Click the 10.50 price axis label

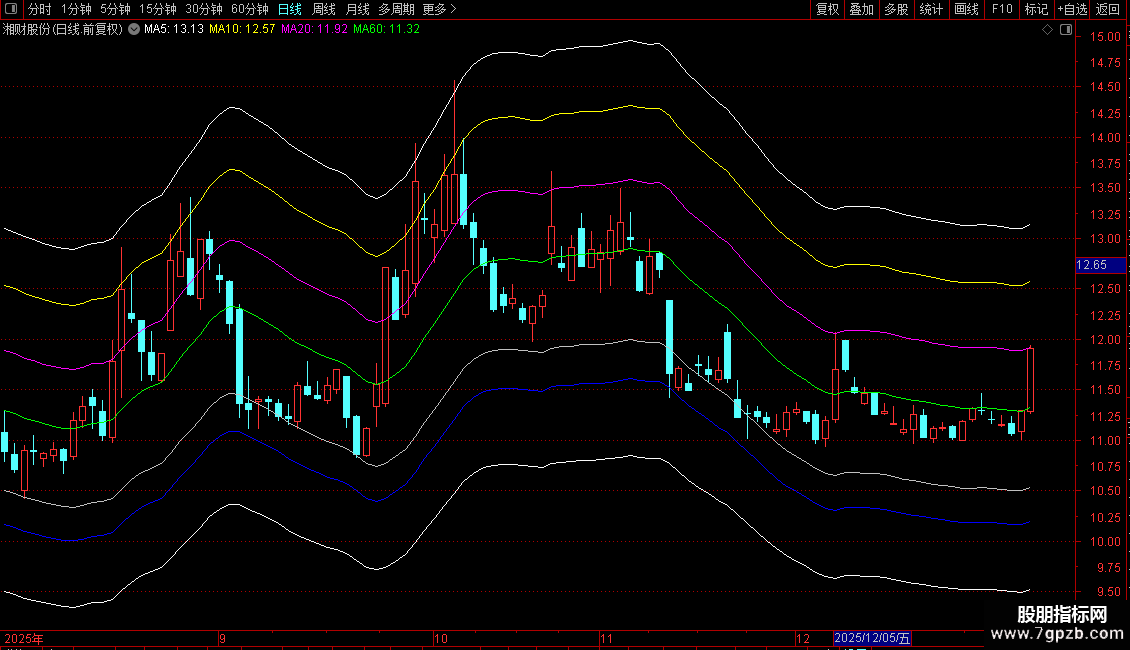pos(1105,491)
